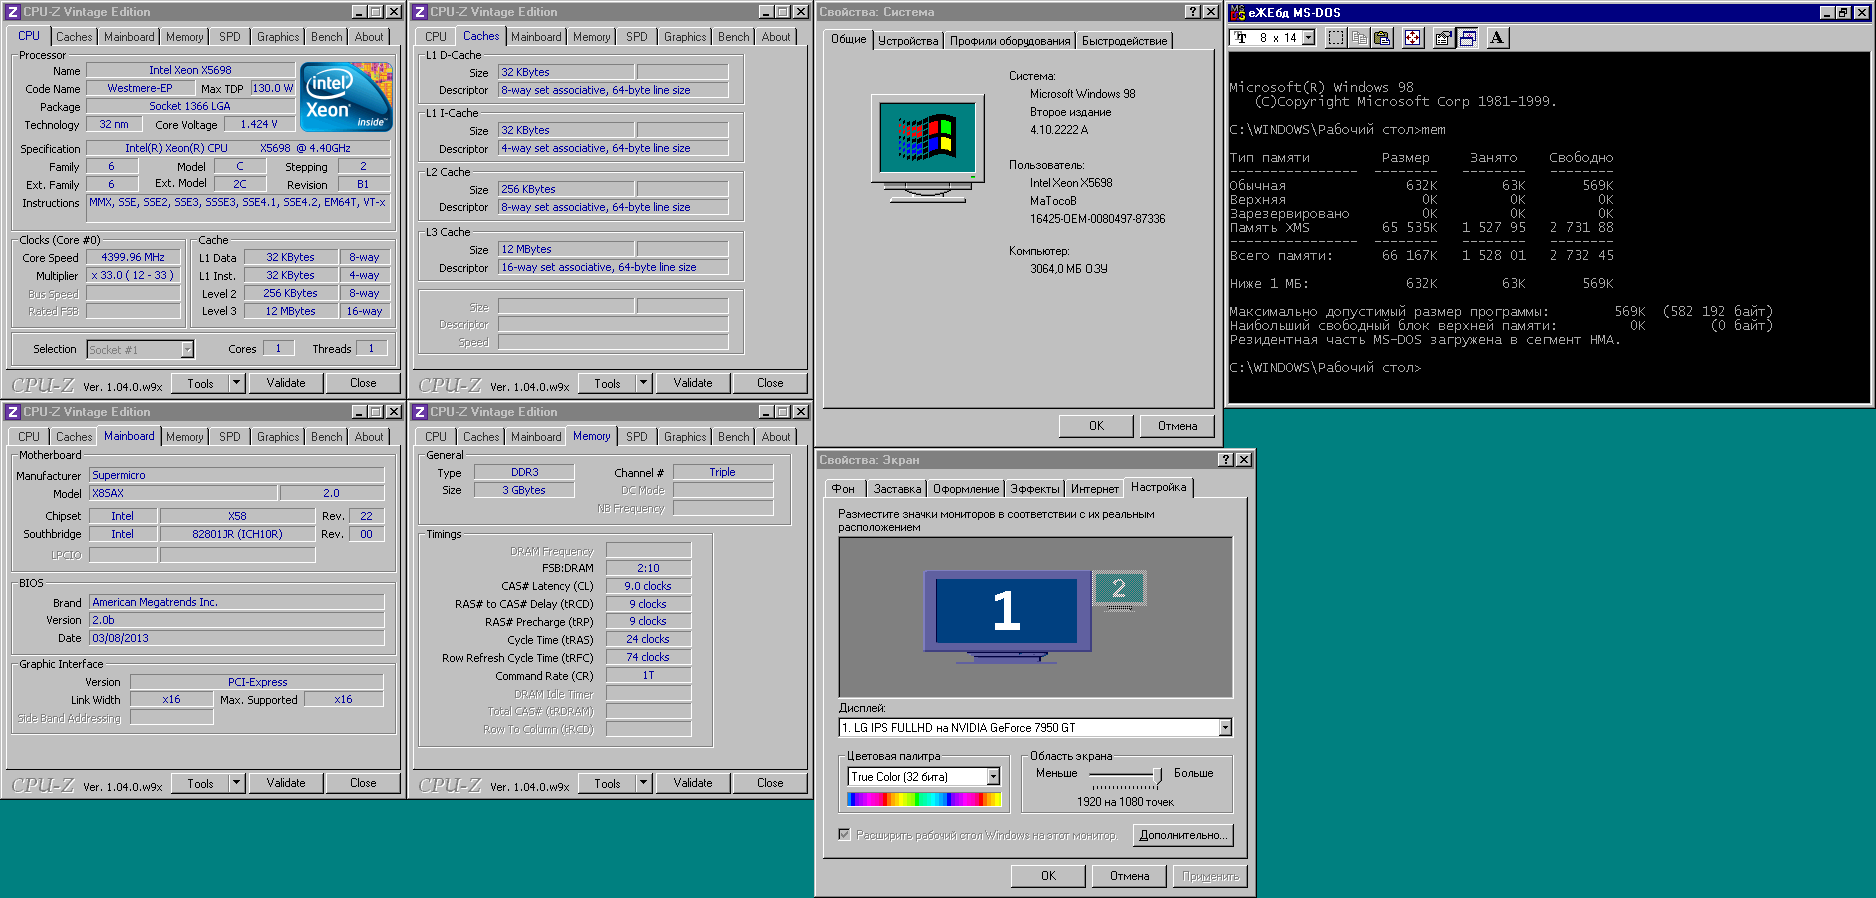The image size is (1876, 898).
Task: Expand Tools dropdown arrow in CPU-Z Memory window
Action: pos(643,784)
